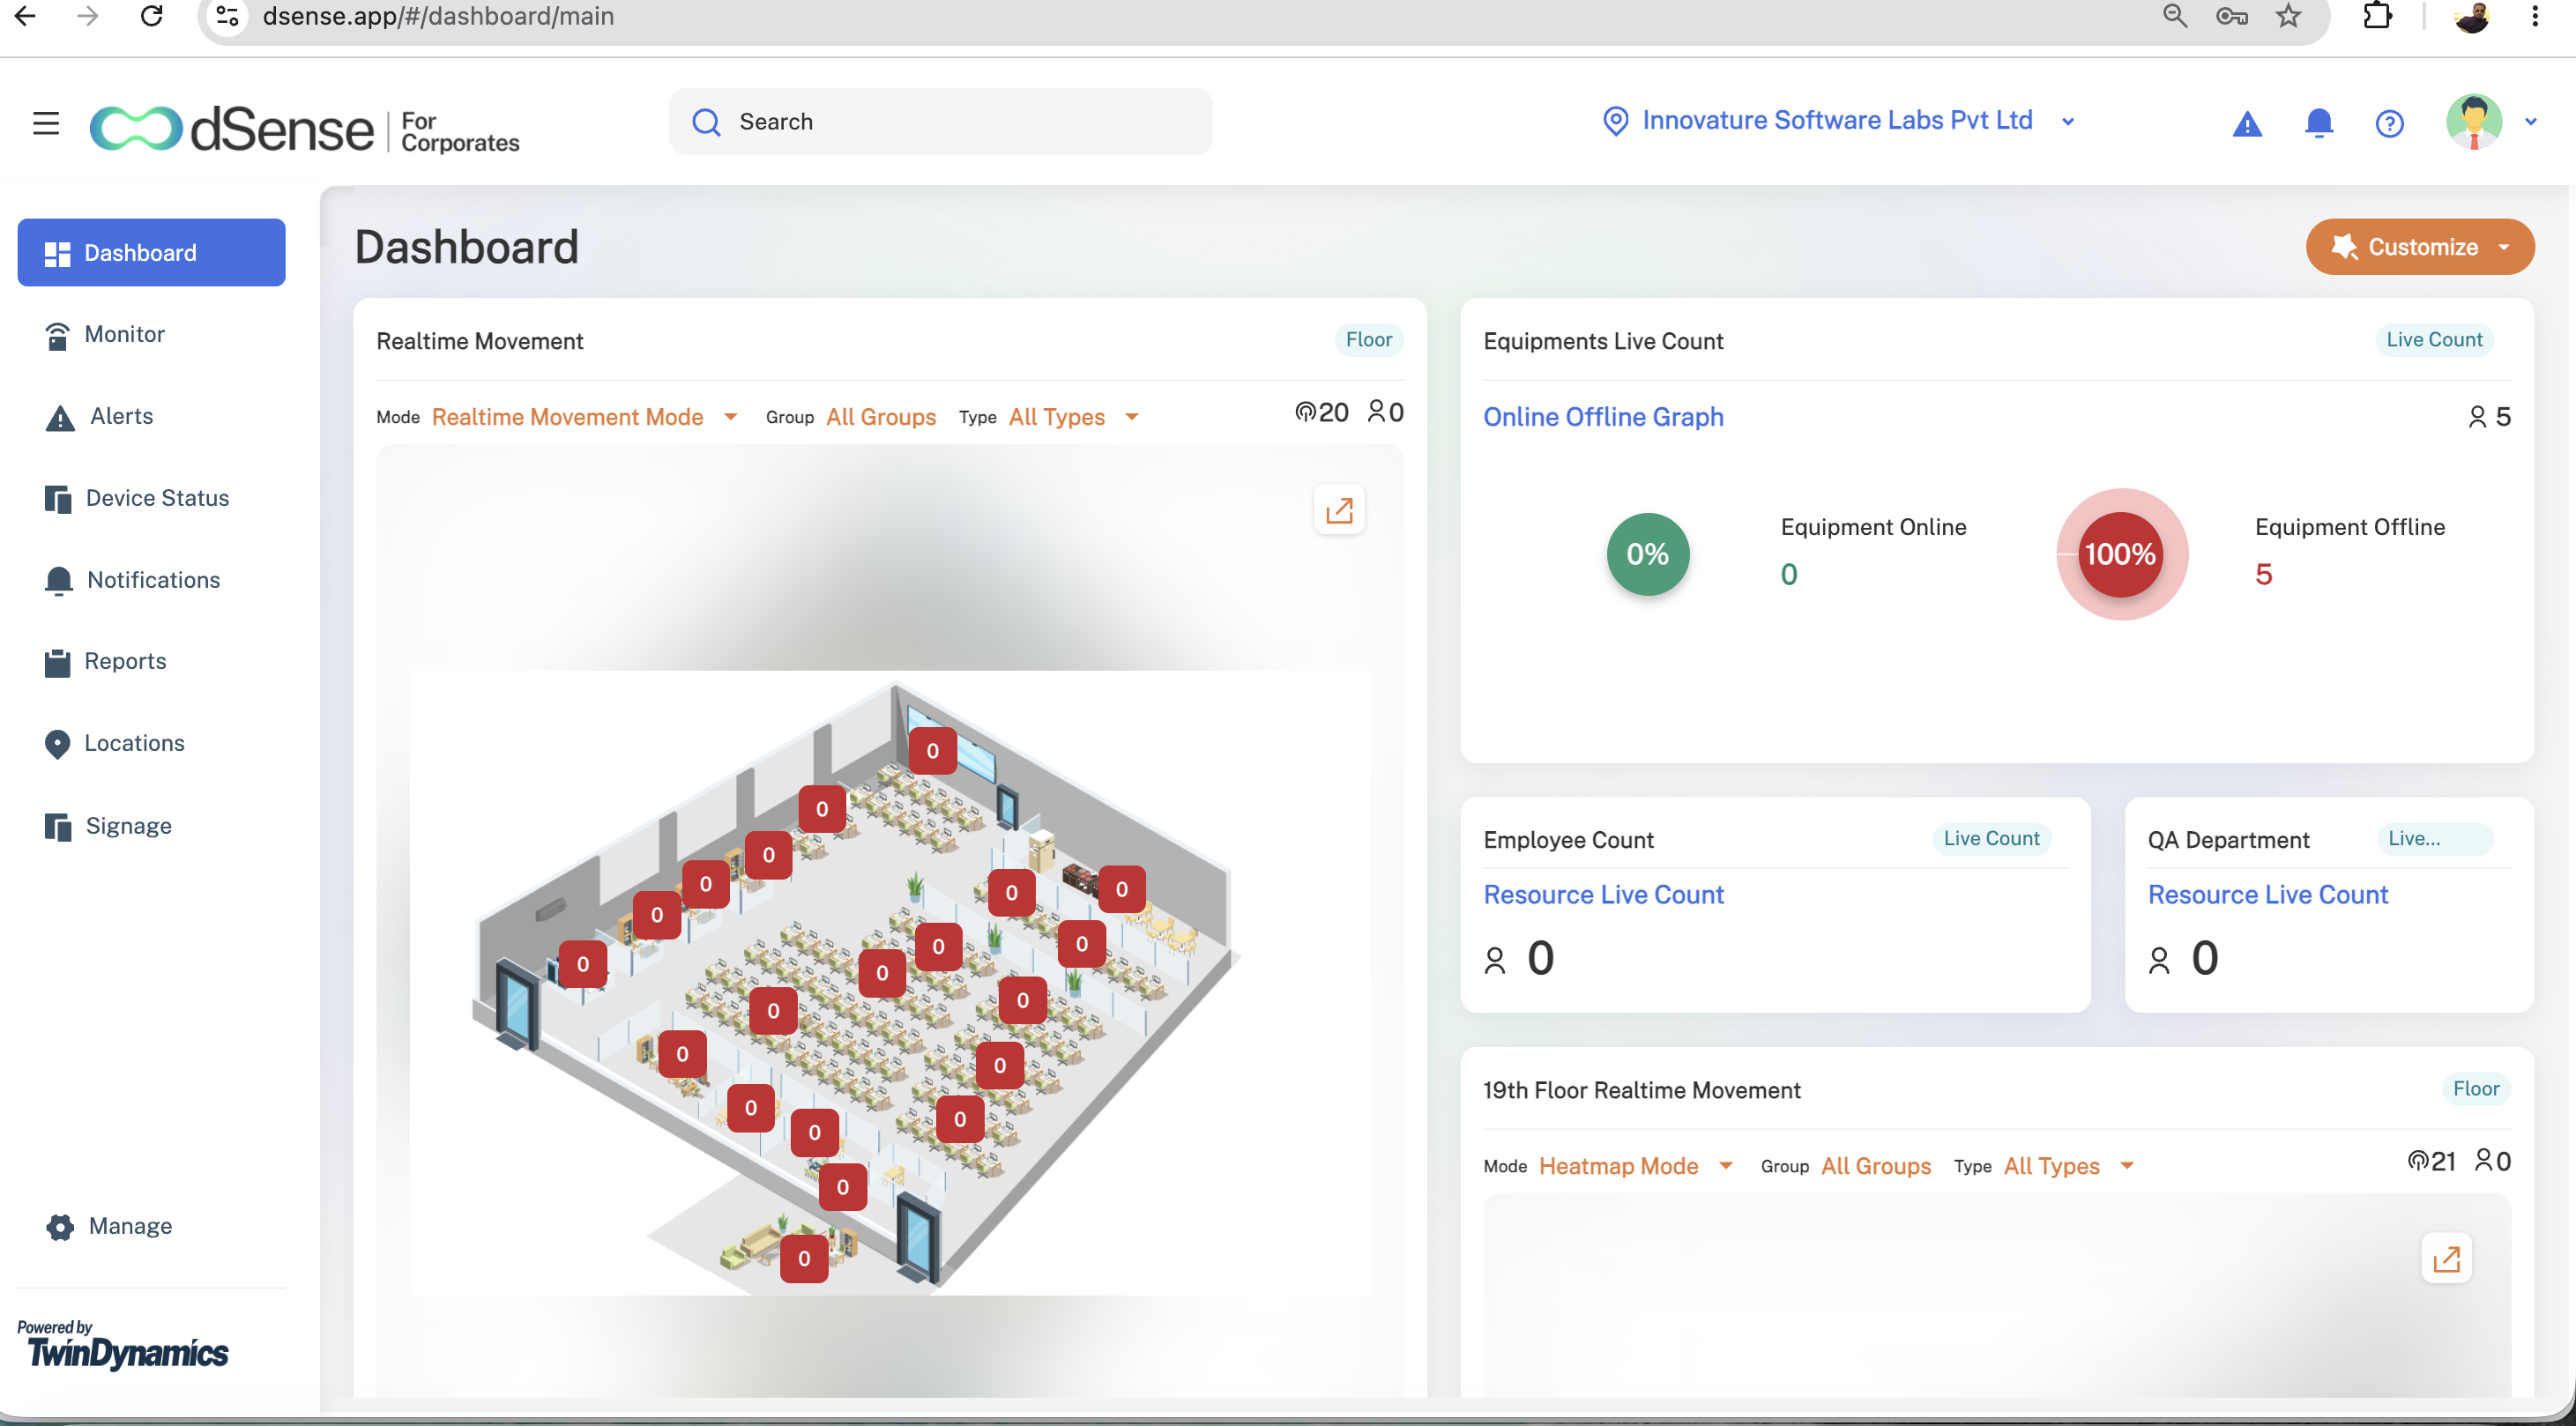Open Heatmap Mode dropdown
Viewport: 2576px width, 1426px height.
[1635, 1166]
